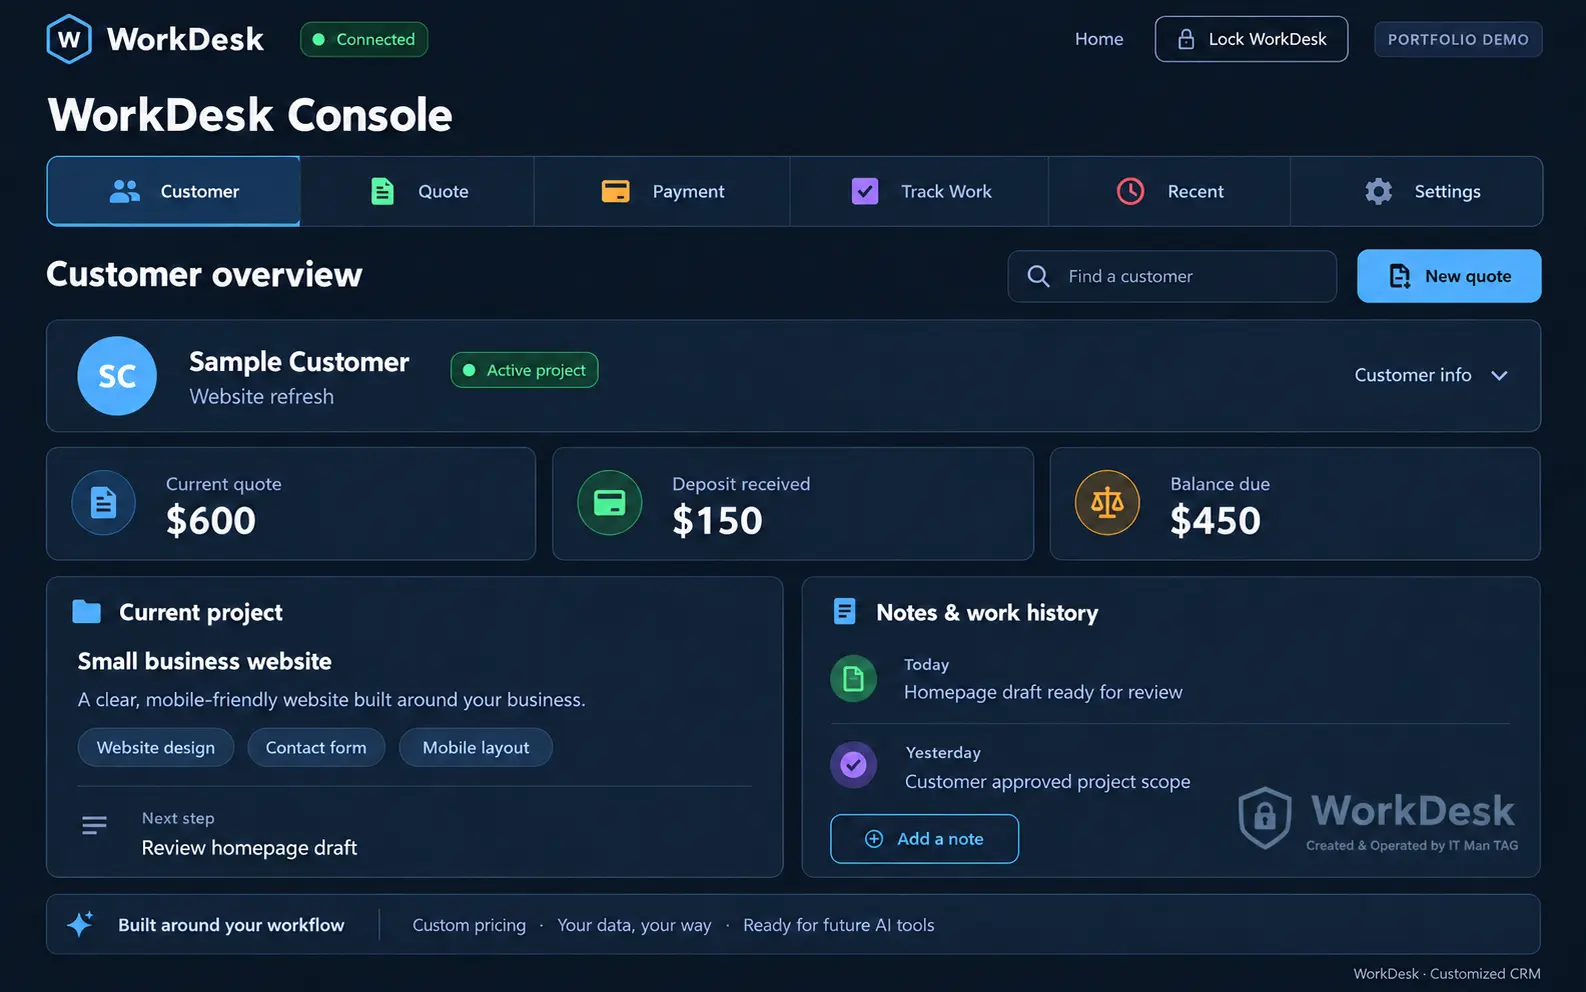This screenshot has width=1586, height=992.
Task: Create a New quote with the blue button
Action: pos(1449,276)
